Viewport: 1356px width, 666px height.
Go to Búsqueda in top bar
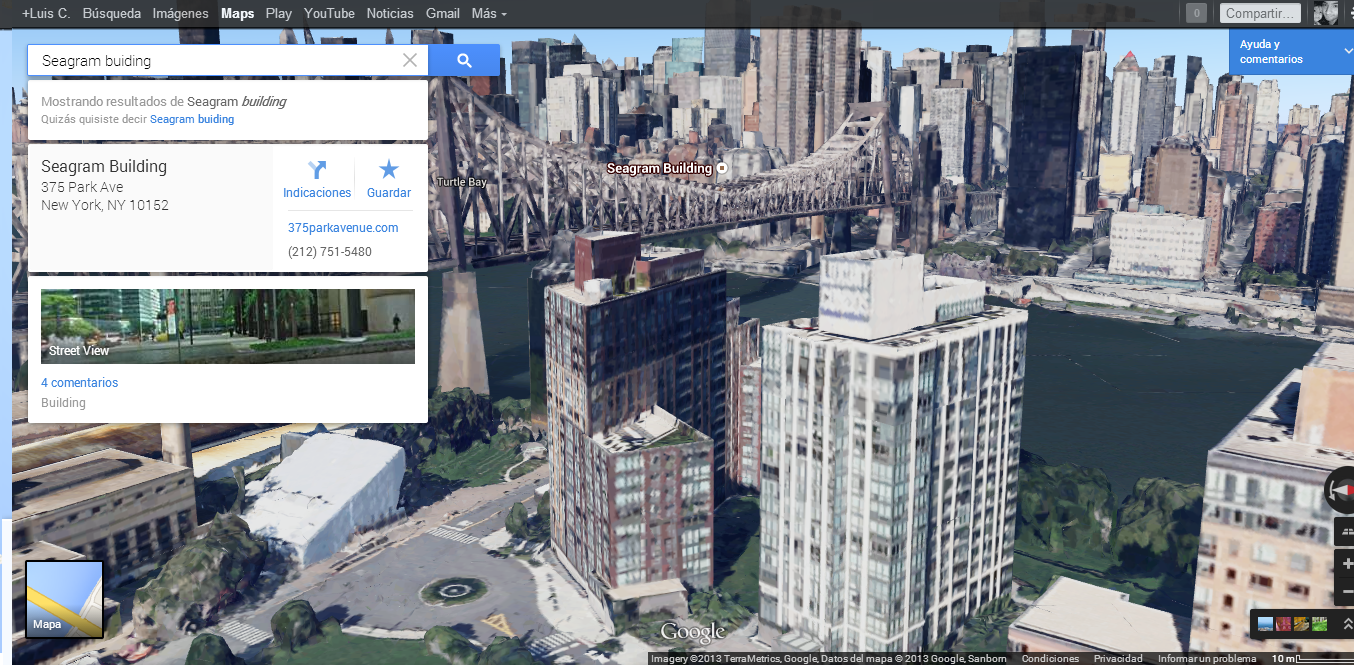111,14
